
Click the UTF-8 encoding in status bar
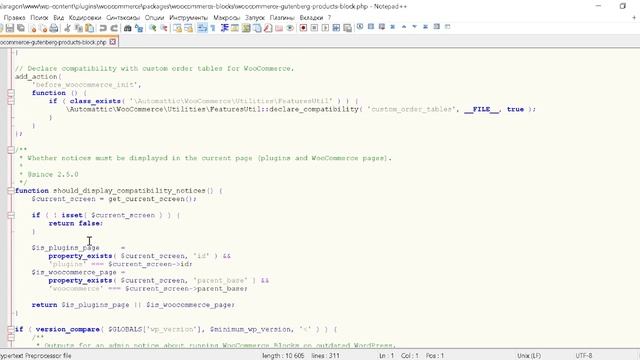[x=584, y=356]
